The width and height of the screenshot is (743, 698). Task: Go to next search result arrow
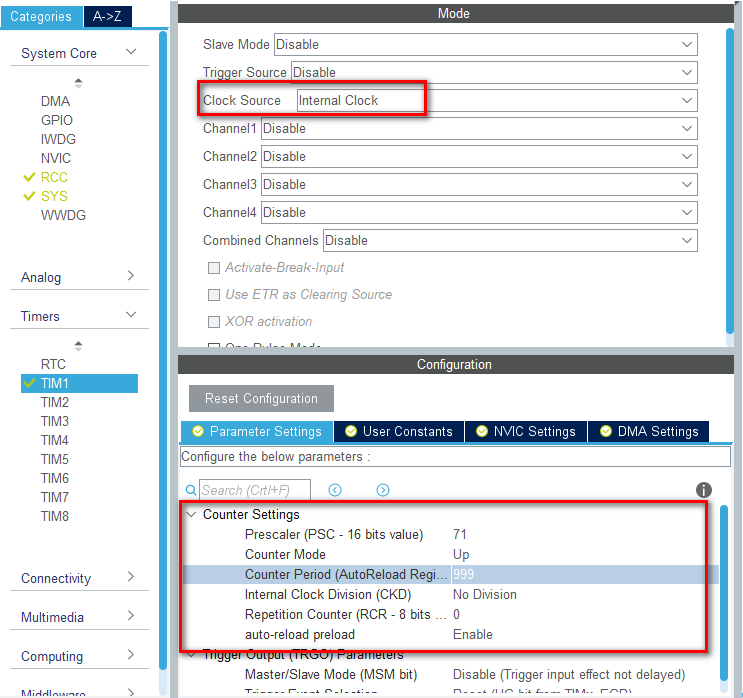[x=383, y=490]
